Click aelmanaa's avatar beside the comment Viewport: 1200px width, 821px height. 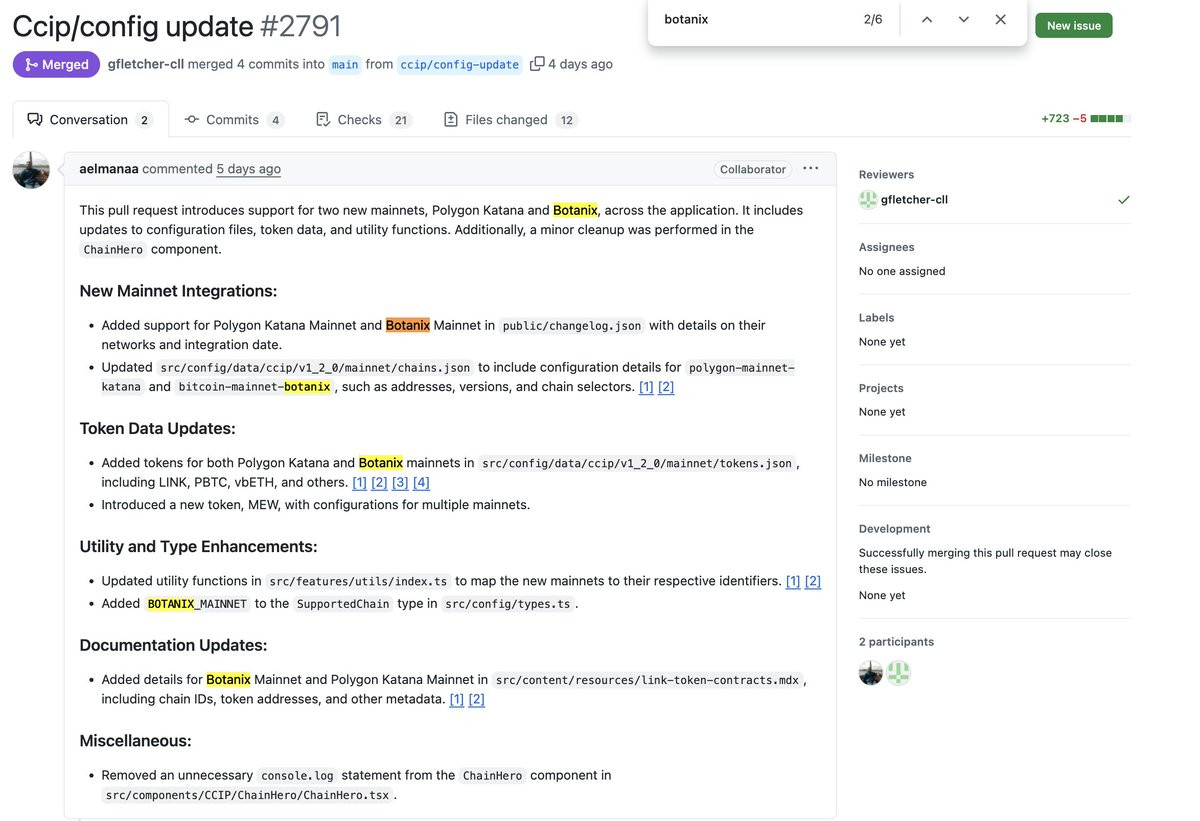(x=31, y=170)
